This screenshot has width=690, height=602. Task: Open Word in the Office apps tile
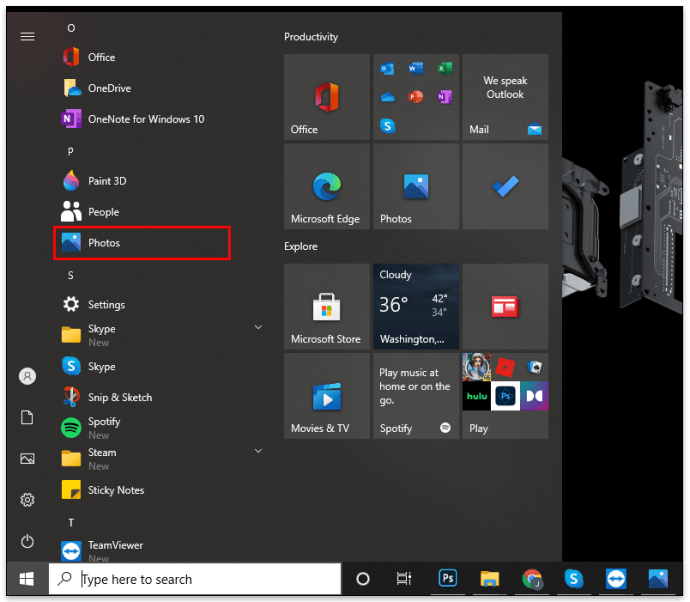415,69
